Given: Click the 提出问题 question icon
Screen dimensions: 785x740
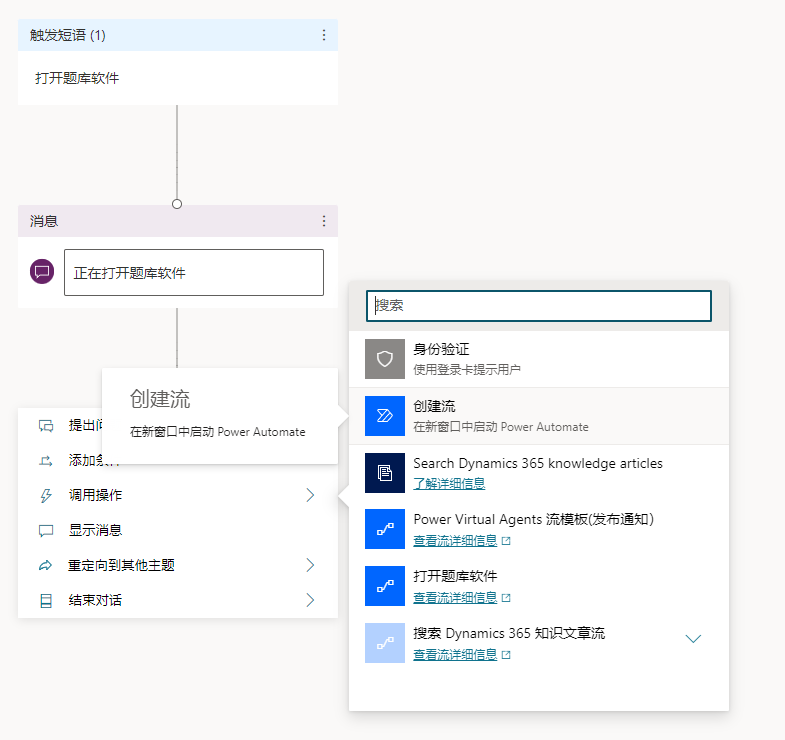Looking at the screenshot, I should tap(46, 426).
